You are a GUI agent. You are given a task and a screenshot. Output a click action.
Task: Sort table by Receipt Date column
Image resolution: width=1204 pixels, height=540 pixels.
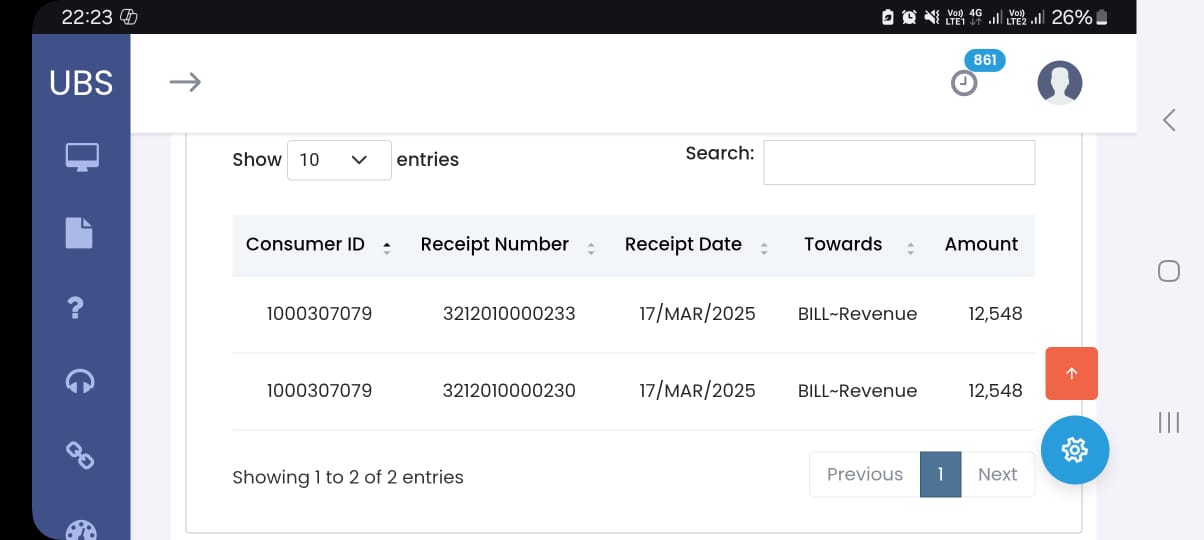pyautogui.click(x=696, y=245)
